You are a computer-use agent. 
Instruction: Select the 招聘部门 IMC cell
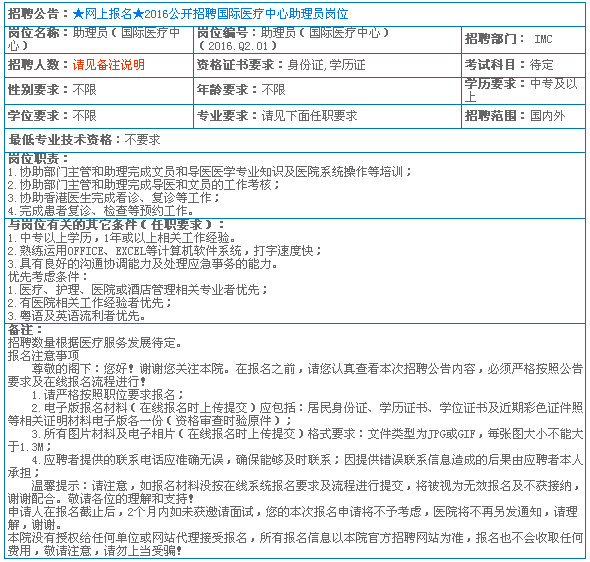click(523, 40)
